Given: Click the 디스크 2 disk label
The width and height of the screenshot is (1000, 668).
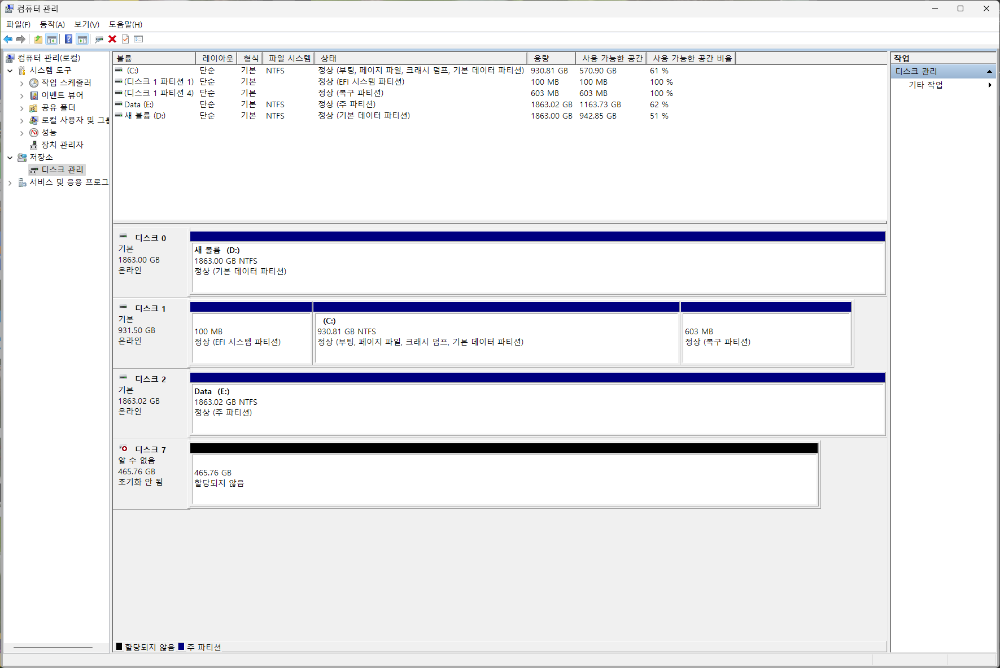Looking at the screenshot, I should pos(151,379).
